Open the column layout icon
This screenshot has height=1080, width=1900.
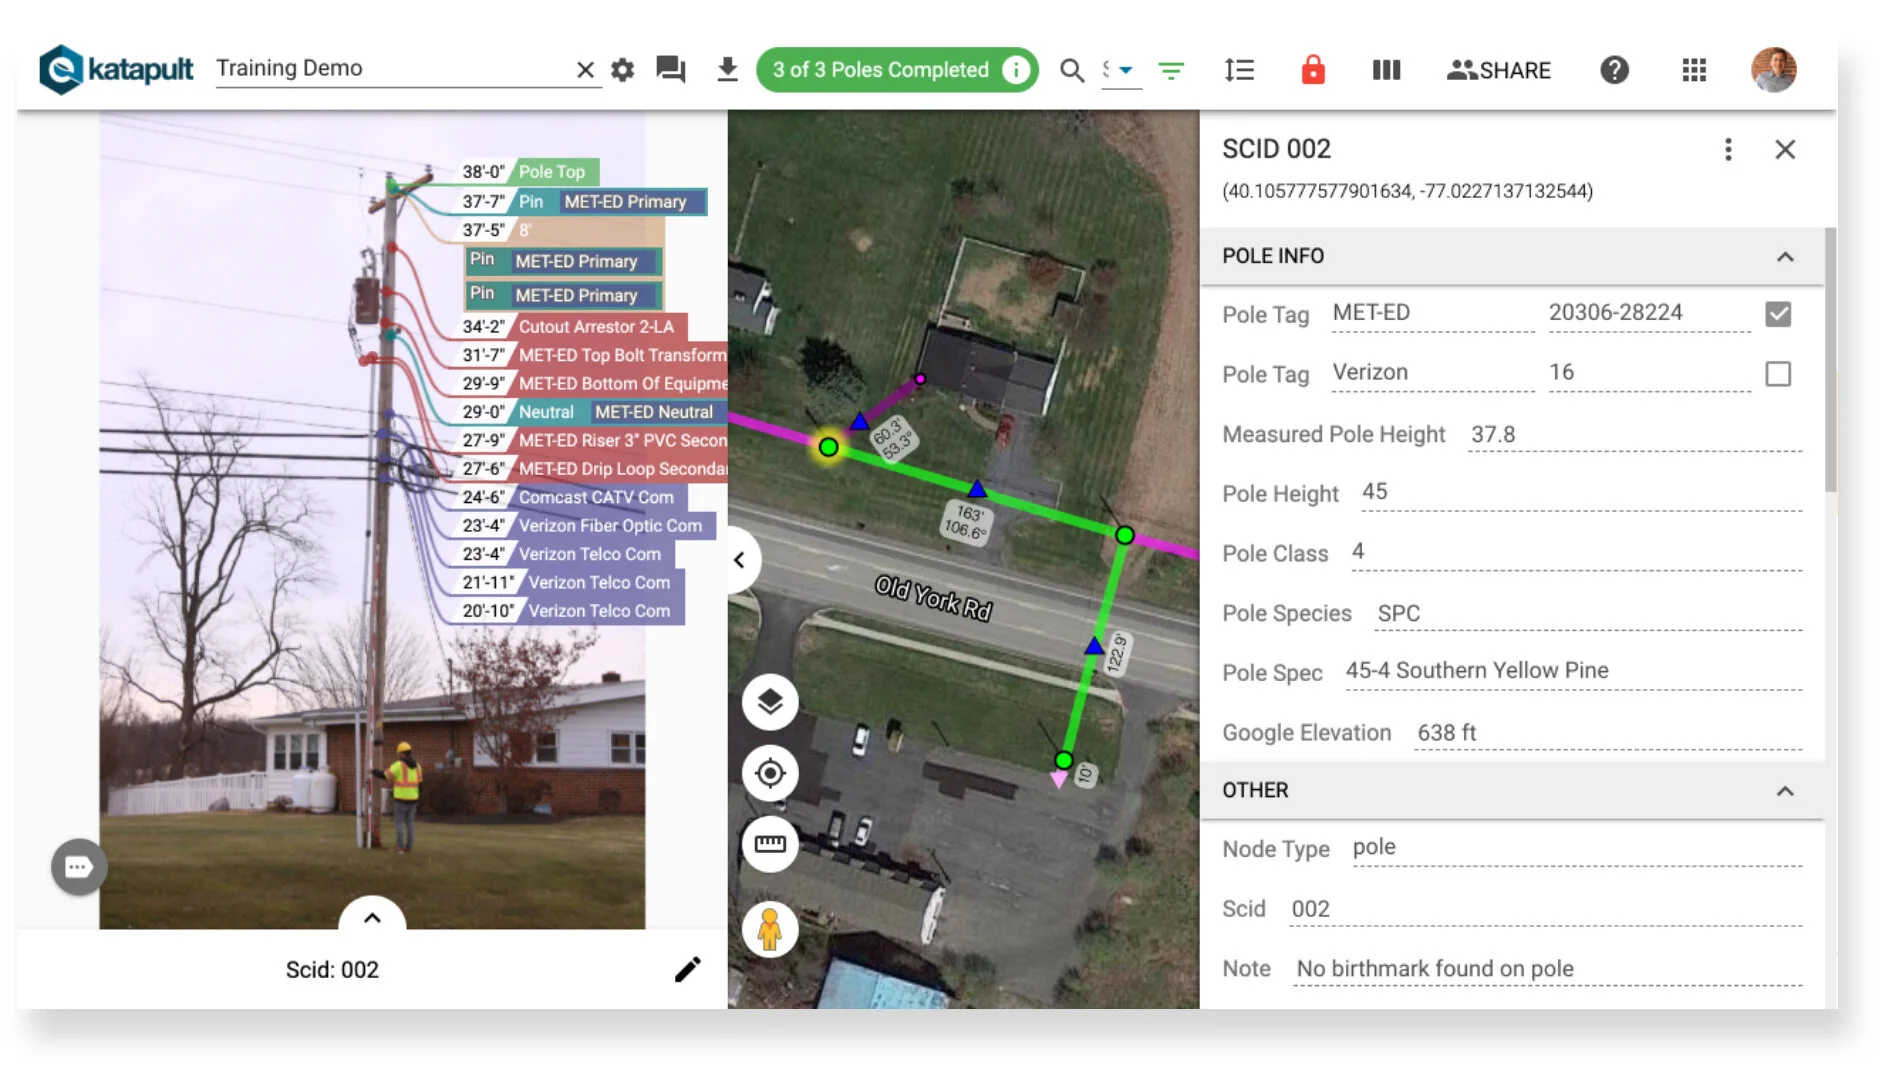[1386, 70]
